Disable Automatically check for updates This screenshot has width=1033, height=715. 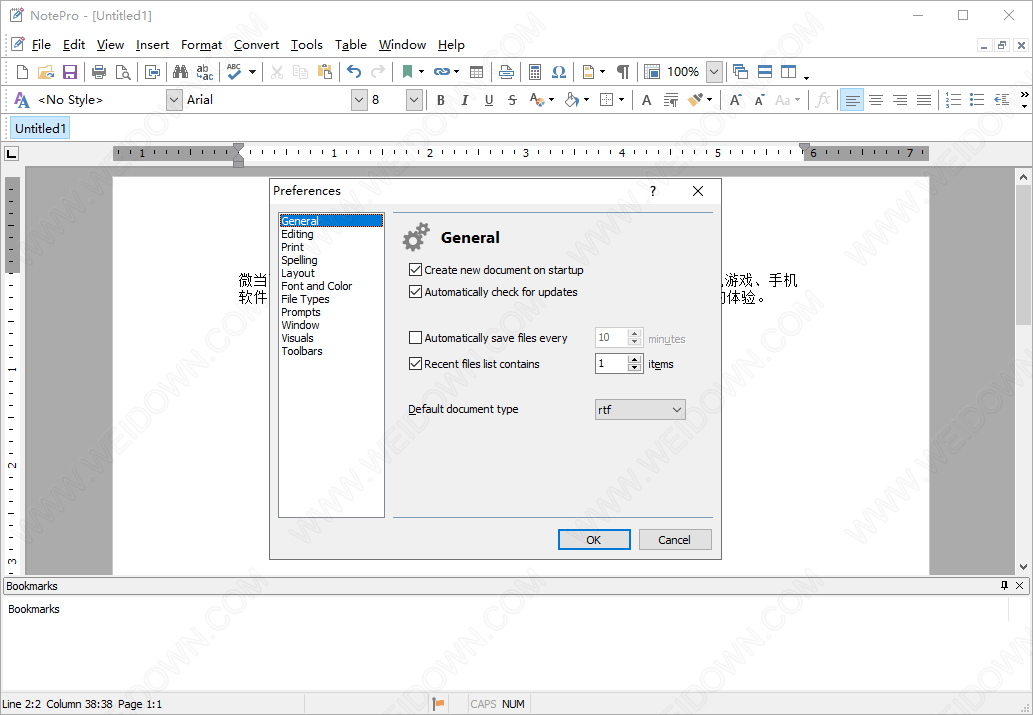tap(416, 292)
